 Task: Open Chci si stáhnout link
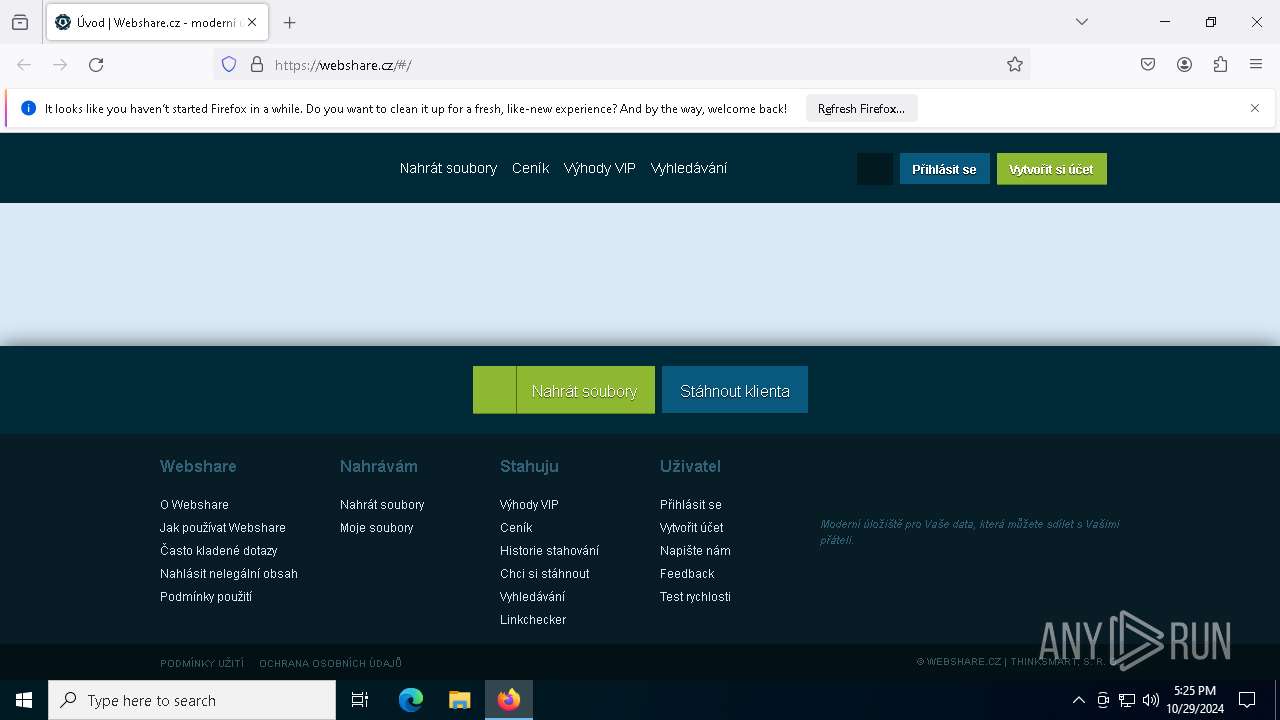pos(545,574)
